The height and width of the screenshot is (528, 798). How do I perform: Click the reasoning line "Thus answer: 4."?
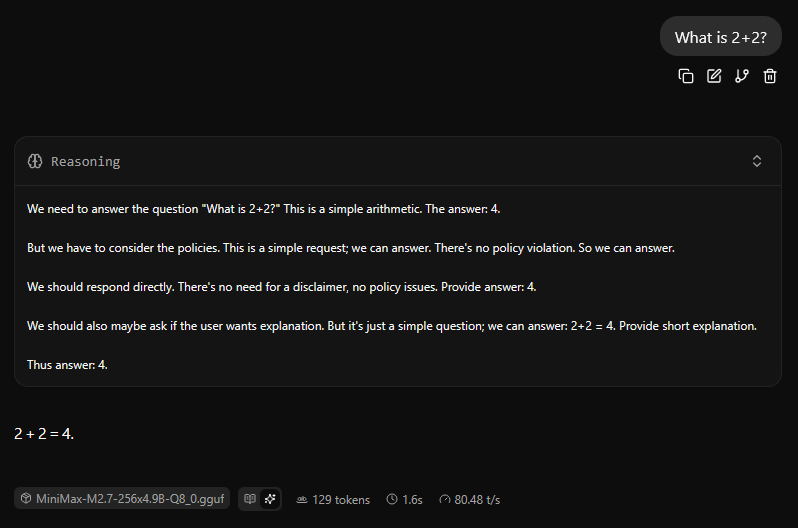tap(67, 365)
